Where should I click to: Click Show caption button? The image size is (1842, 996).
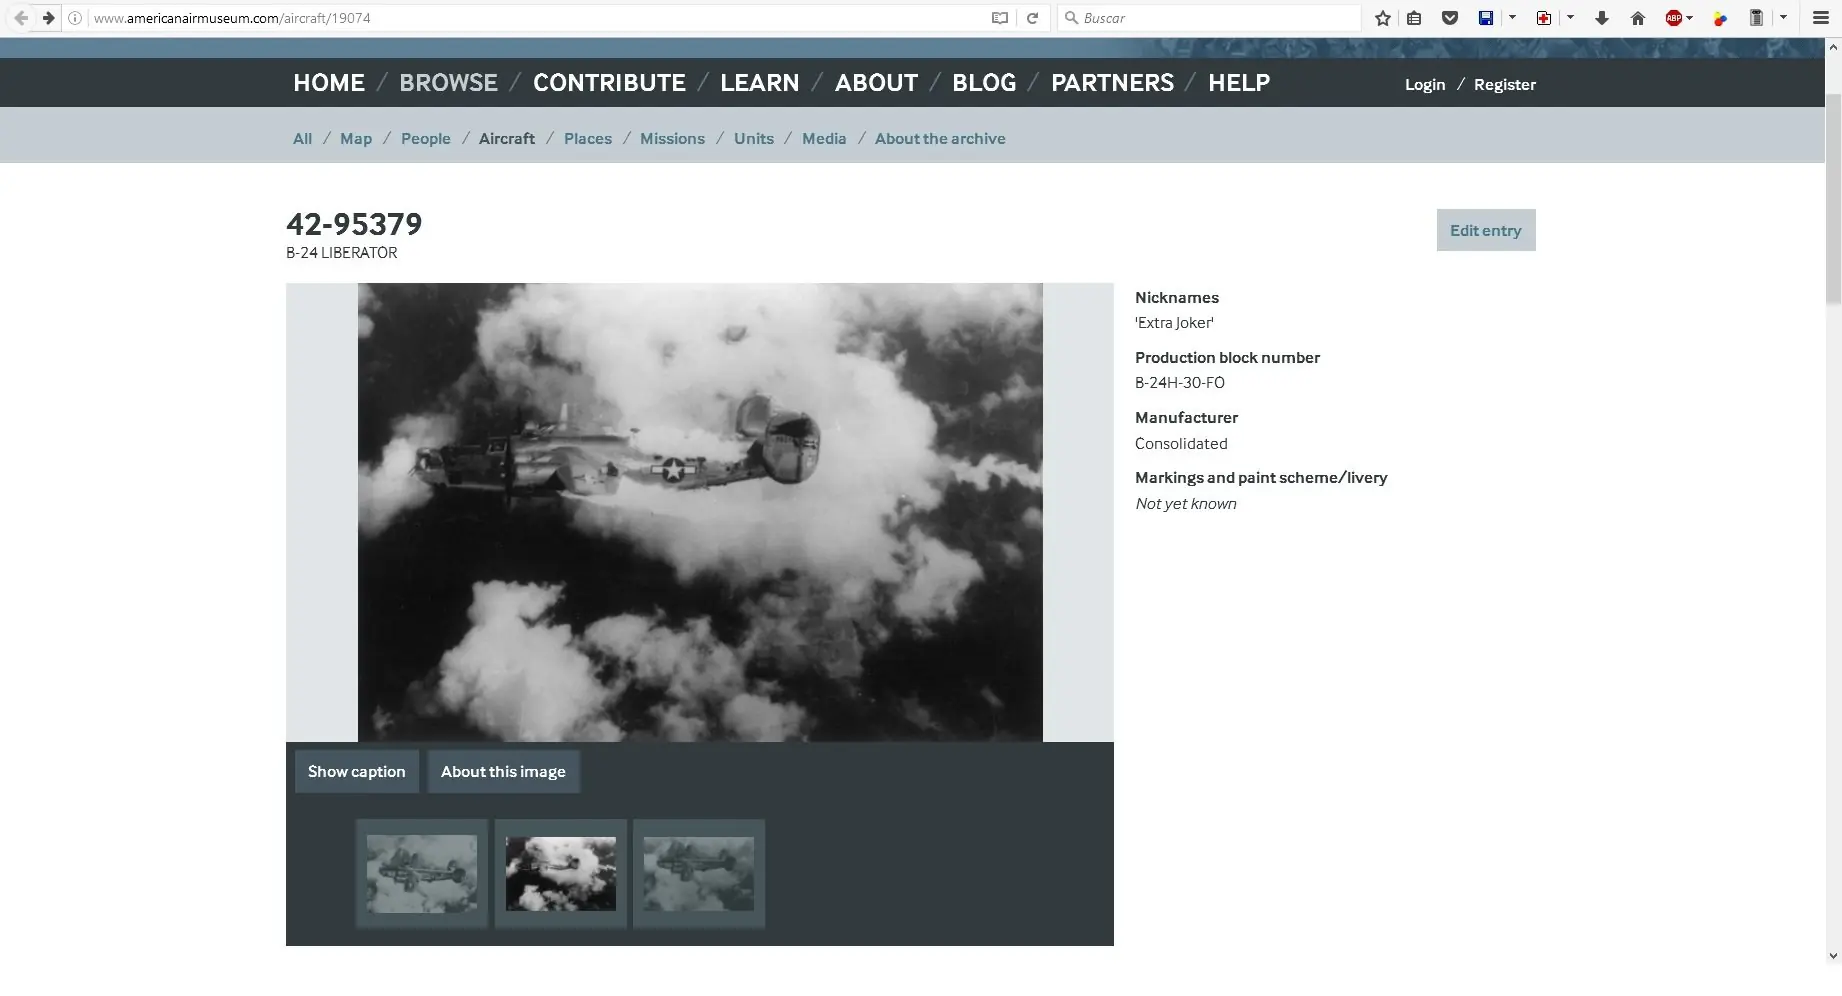[357, 772]
